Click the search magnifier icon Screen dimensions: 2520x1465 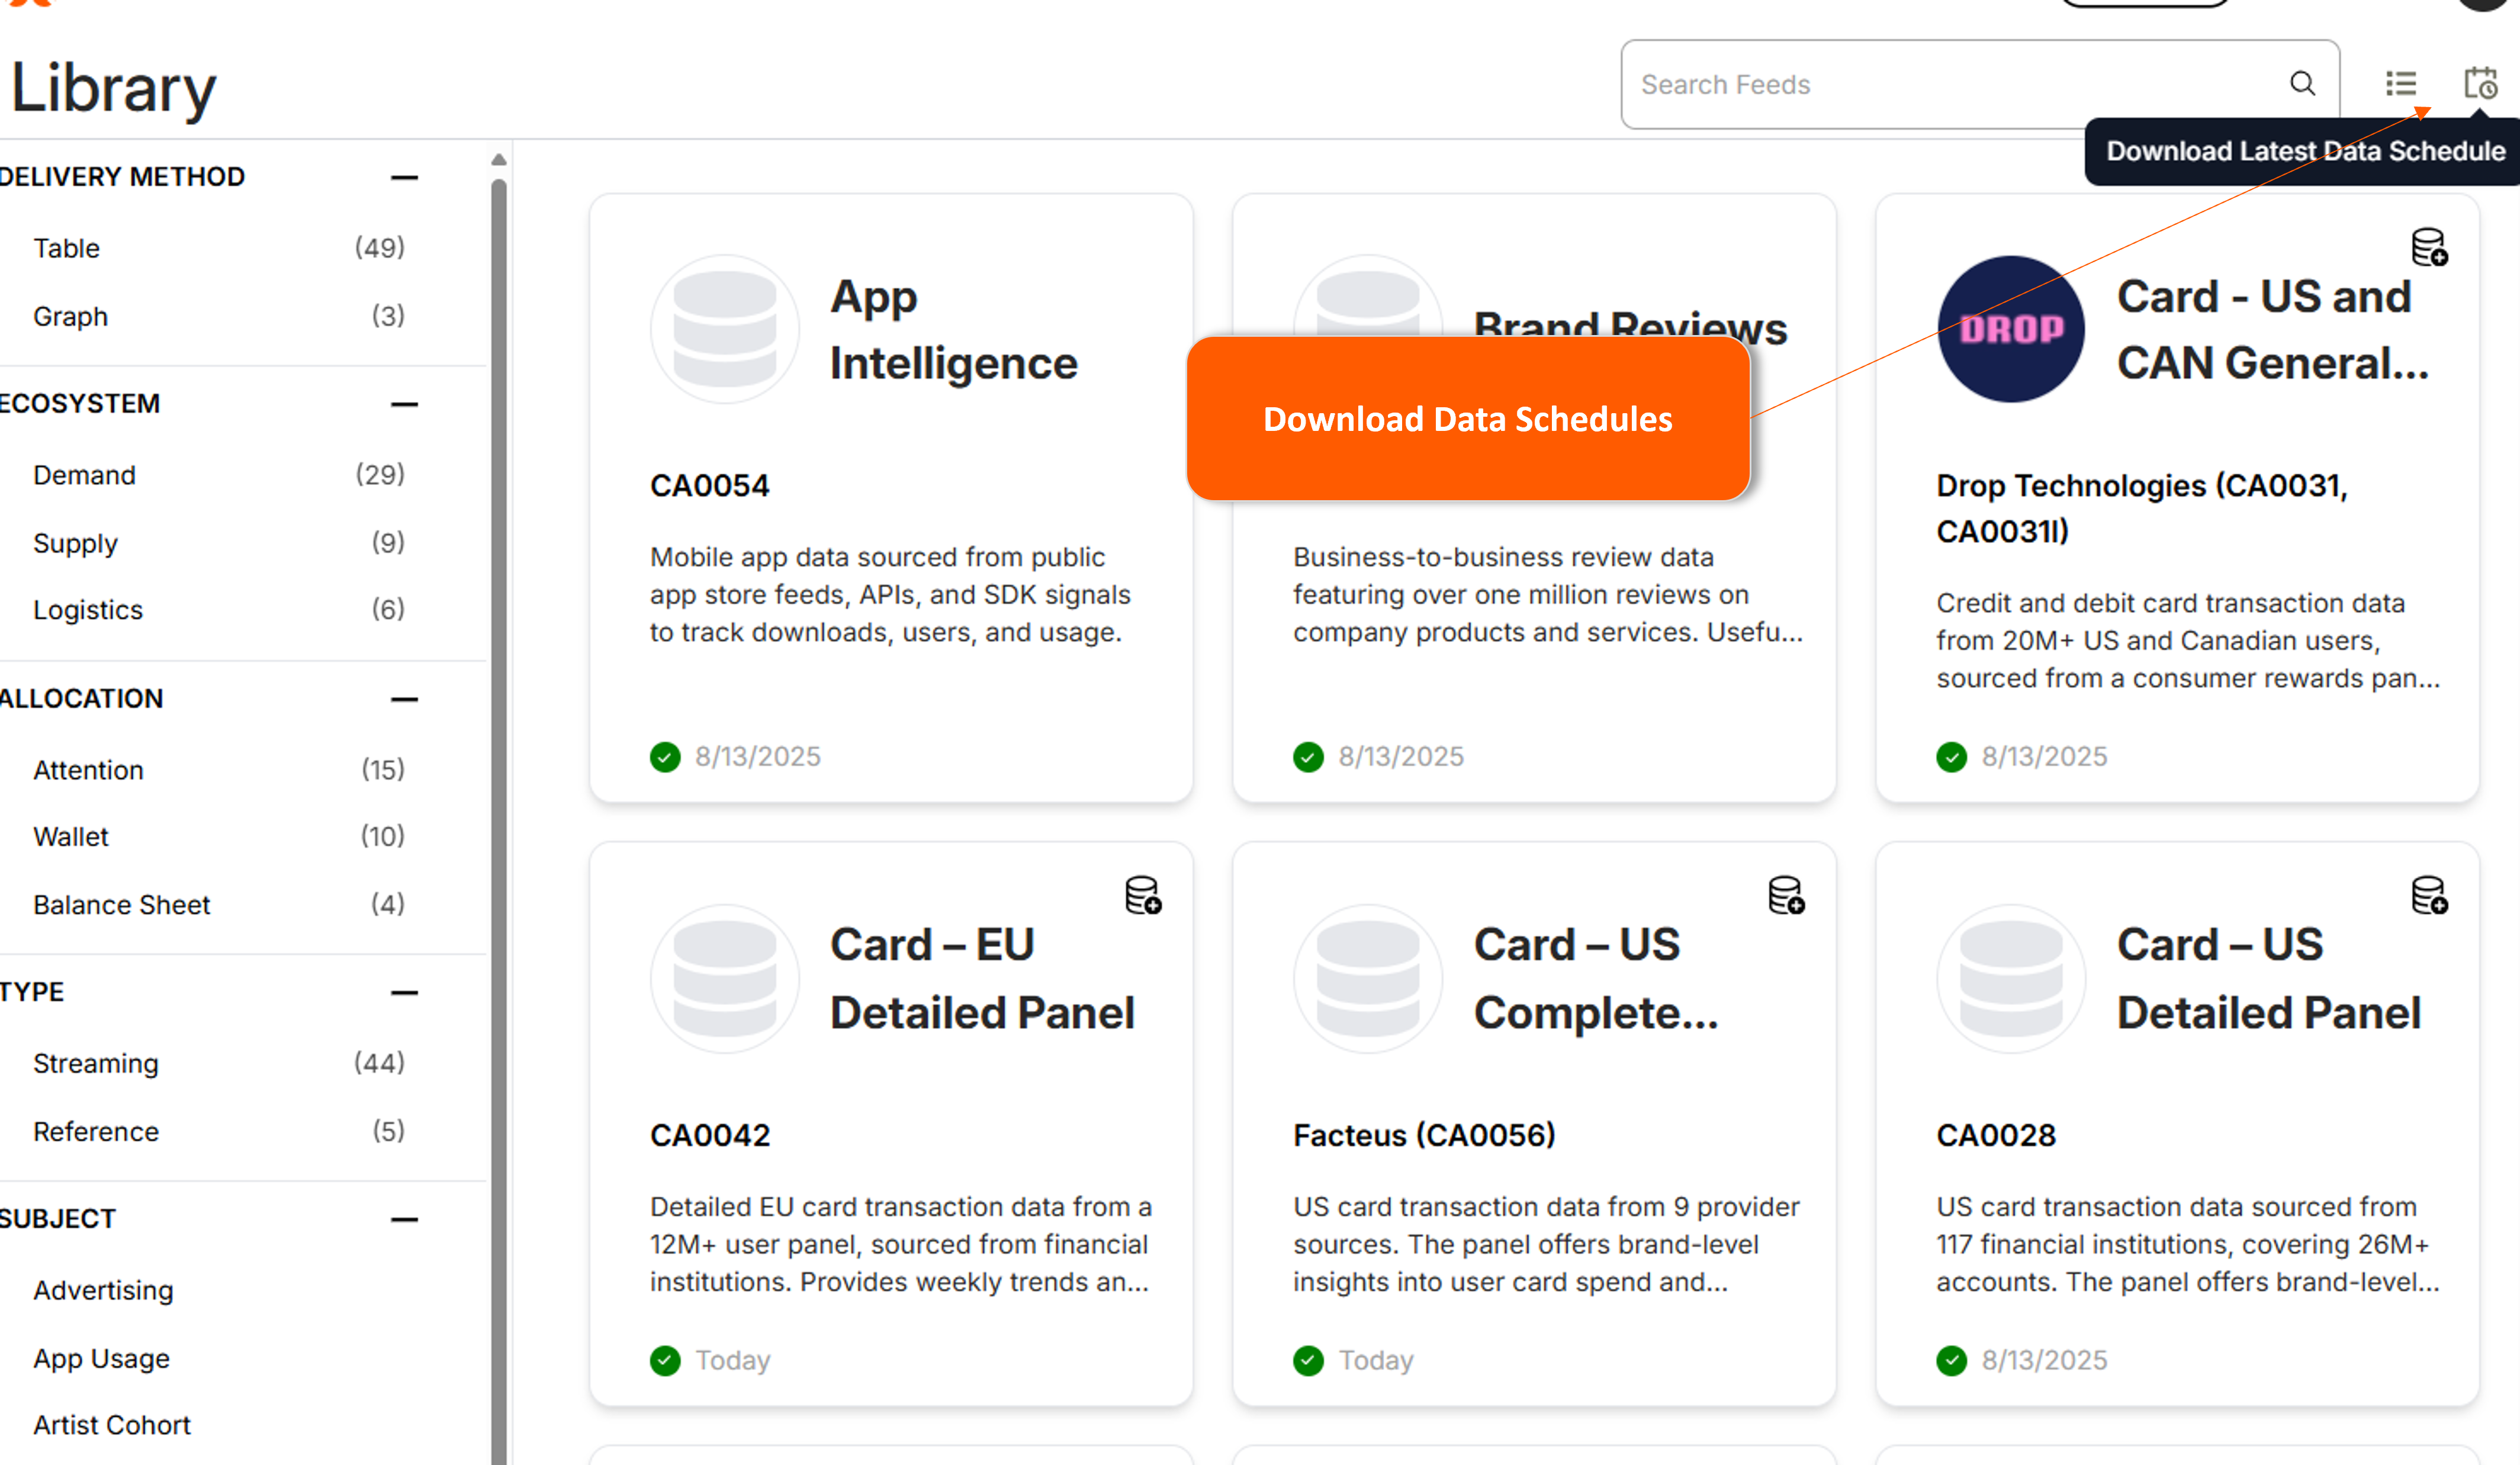[x=2302, y=84]
